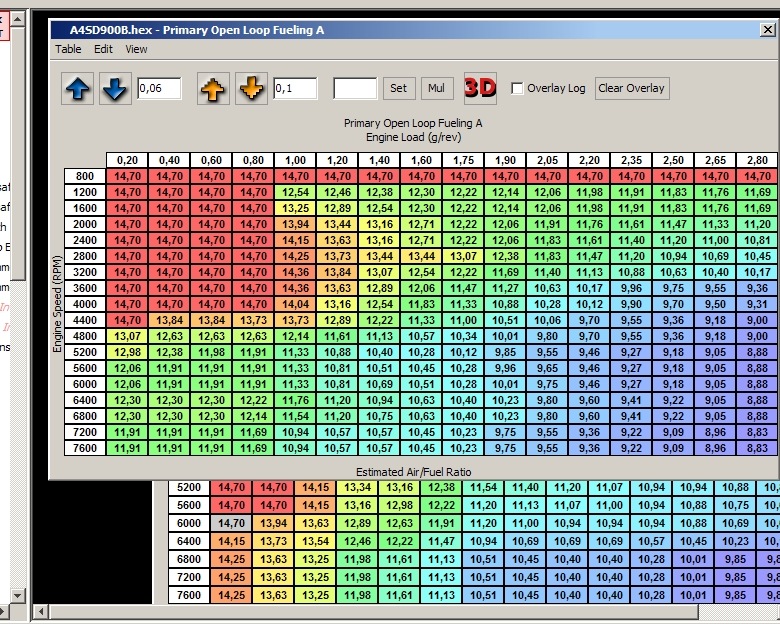Click the bottom horizontal scrollbar left arrow
Image resolution: width=780 pixels, height=624 pixels.
tap(41, 612)
